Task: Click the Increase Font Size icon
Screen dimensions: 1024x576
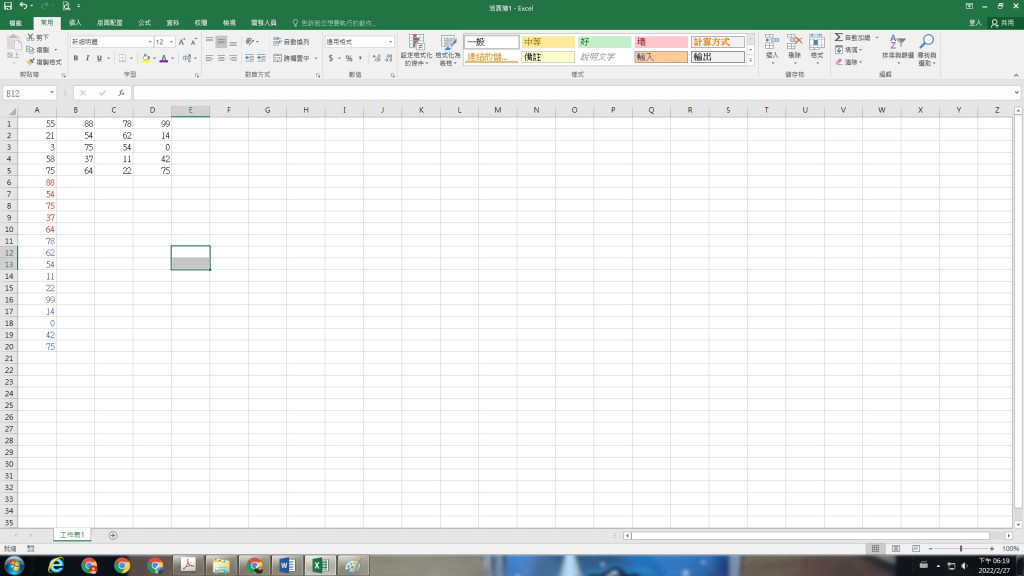Action: click(x=182, y=42)
